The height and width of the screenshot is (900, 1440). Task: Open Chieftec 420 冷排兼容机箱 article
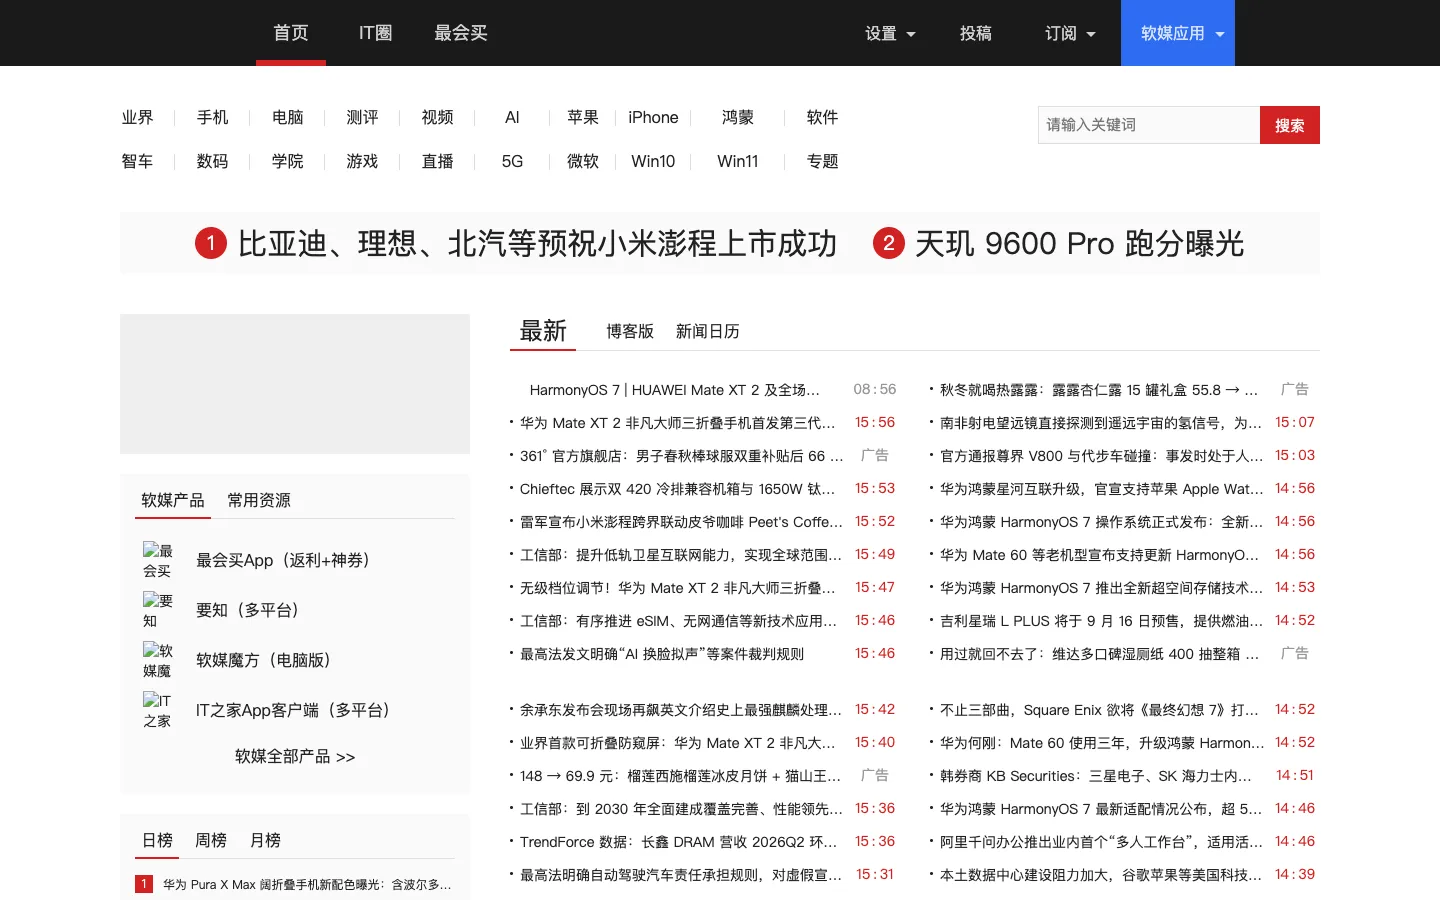677,489
